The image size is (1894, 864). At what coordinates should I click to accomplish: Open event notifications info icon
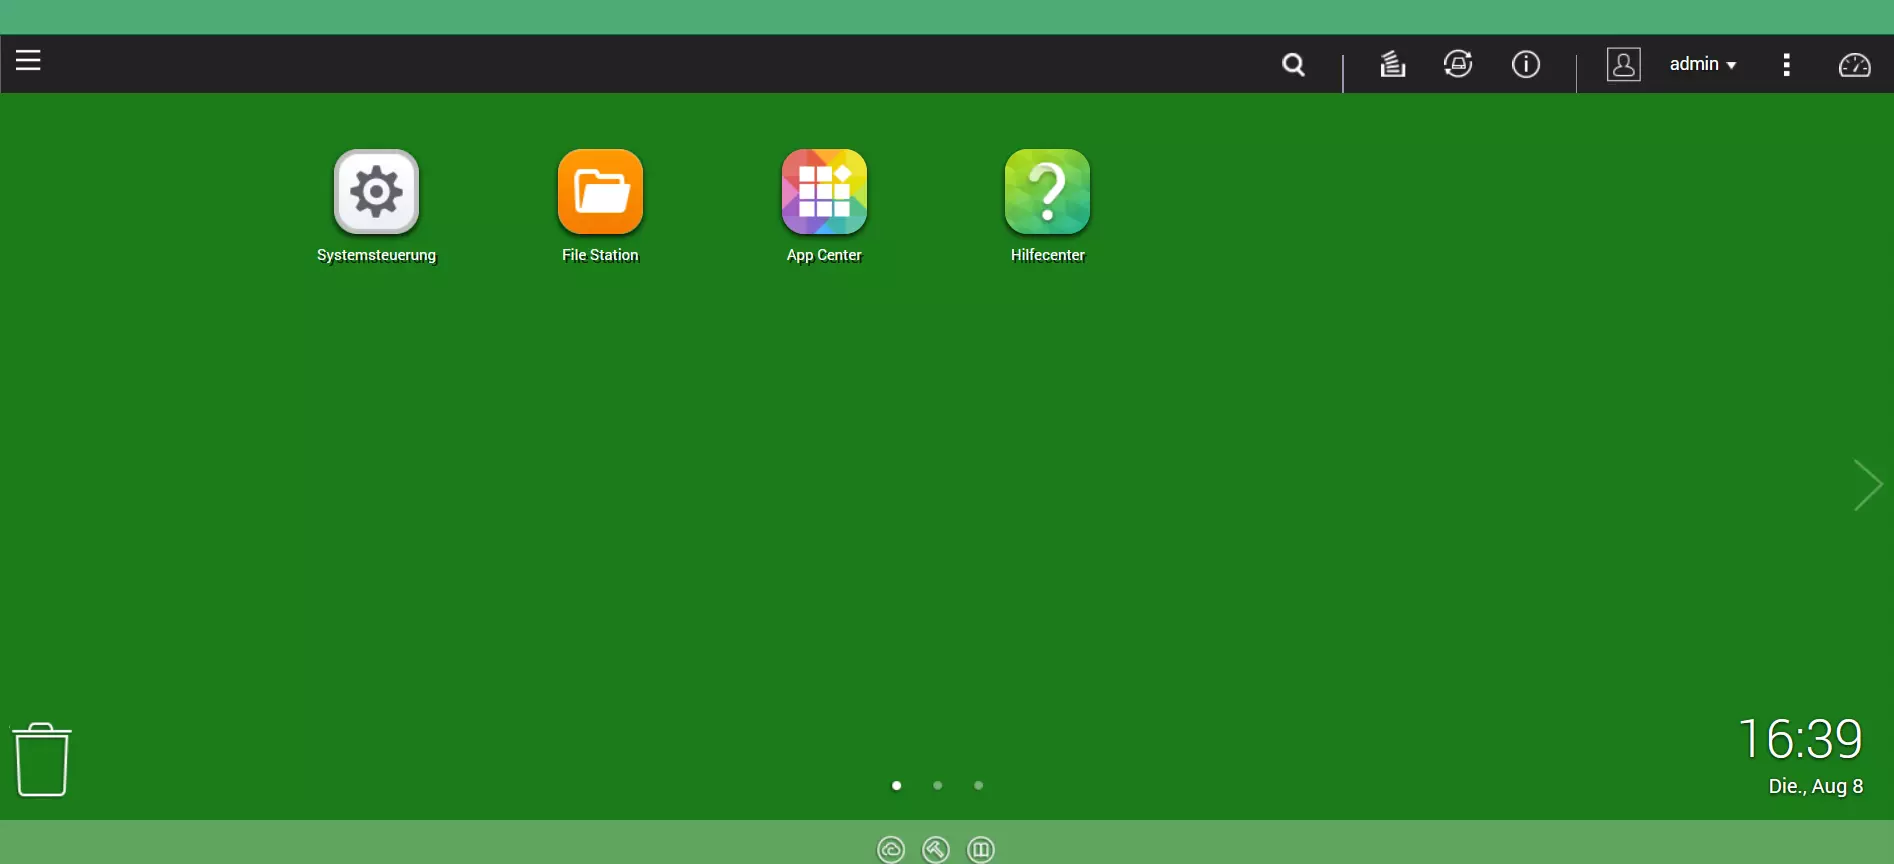1526,64
